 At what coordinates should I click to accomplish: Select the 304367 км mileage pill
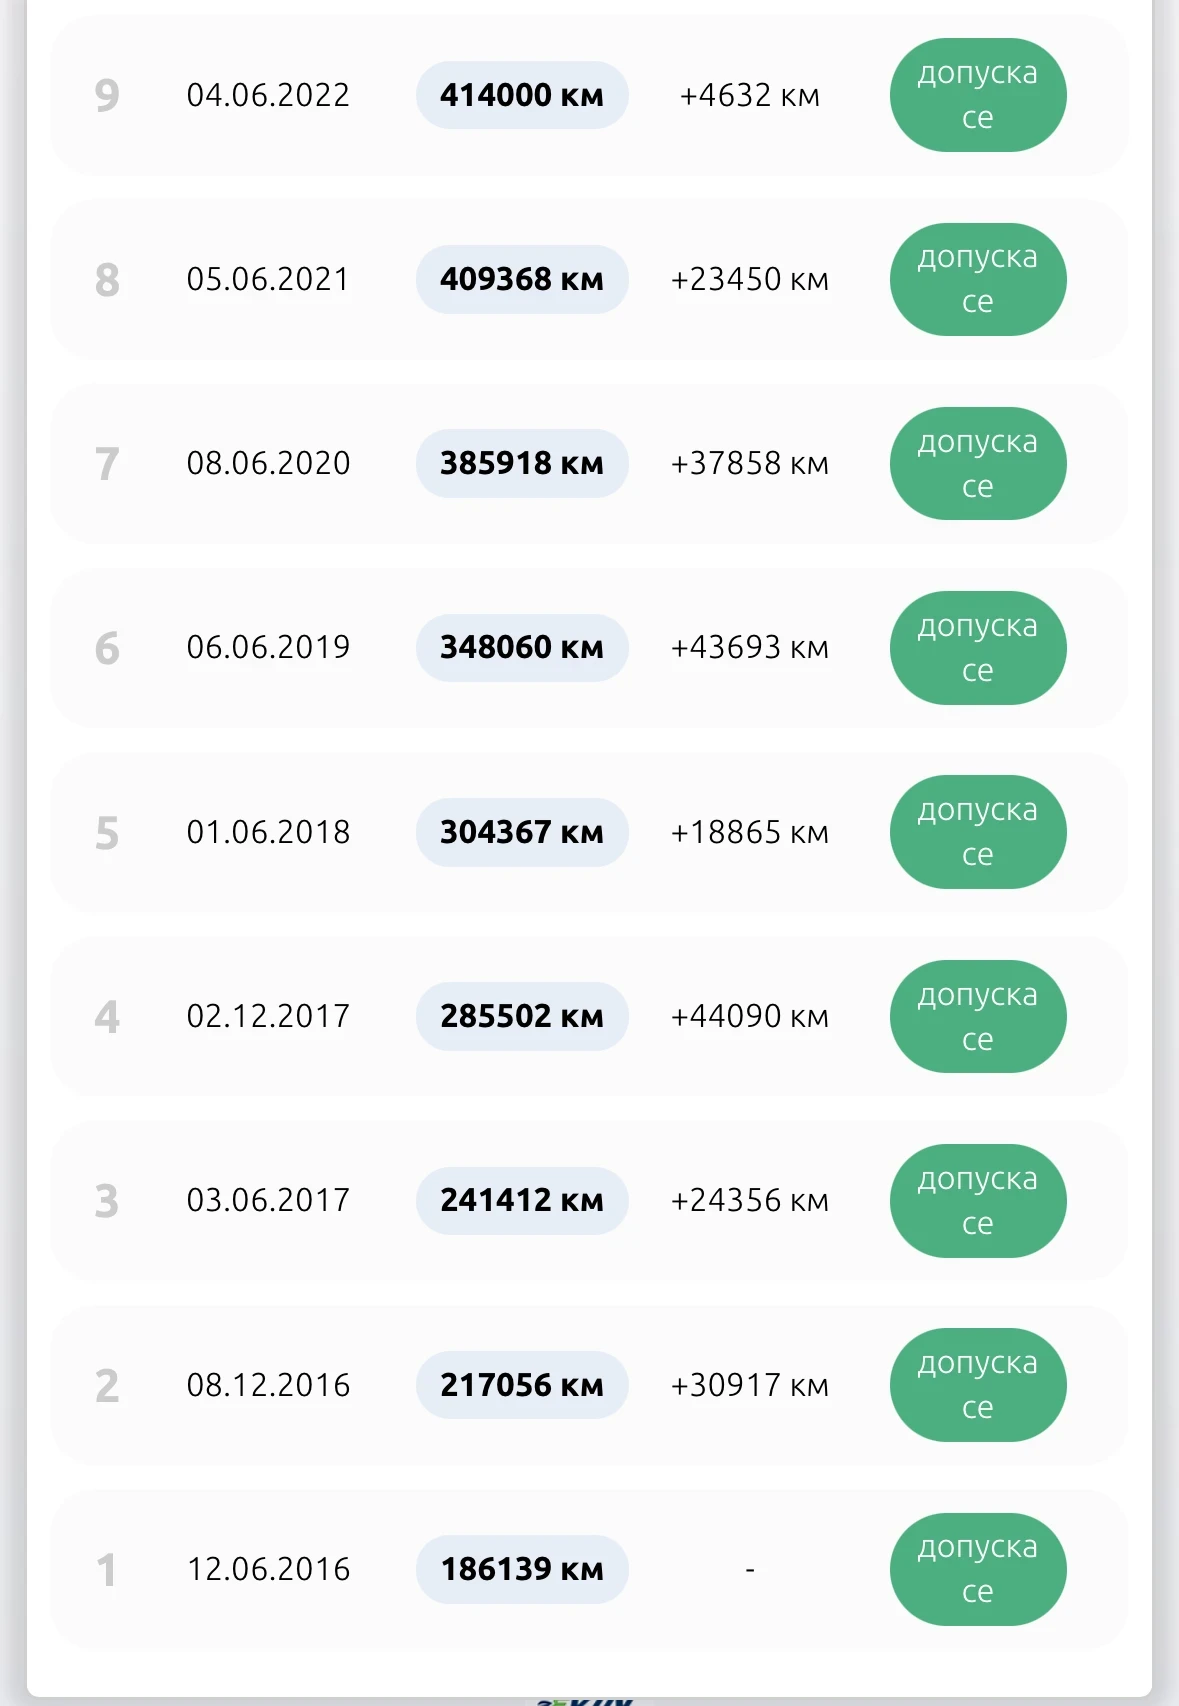522,832
